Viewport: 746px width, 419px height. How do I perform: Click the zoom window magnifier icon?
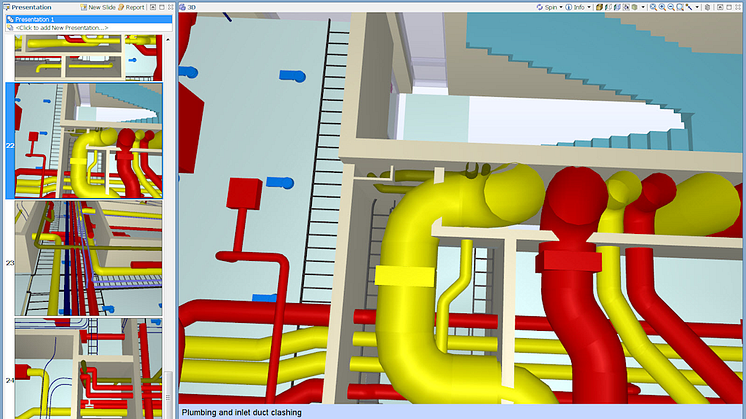tap(680, 7)
